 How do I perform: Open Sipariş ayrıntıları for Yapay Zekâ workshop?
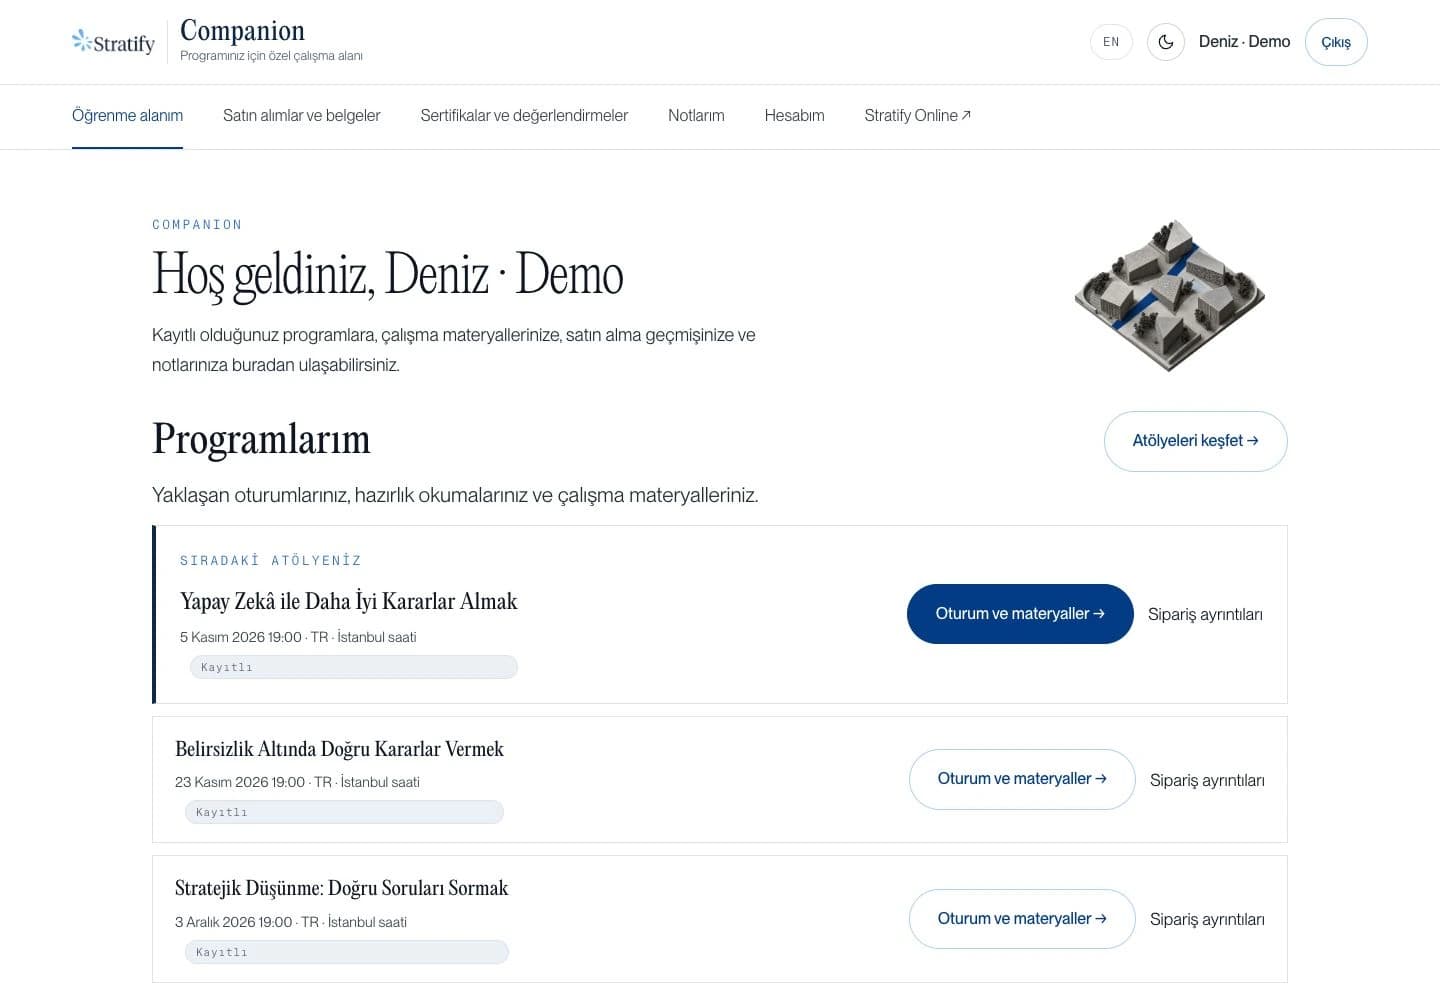point(1205,614)
